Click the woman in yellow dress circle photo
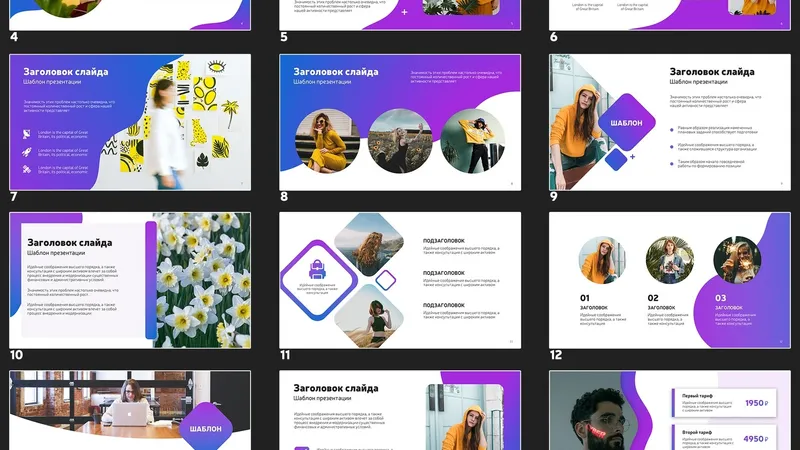Screen dimensions: 800x450 click(x=328, y=141)
